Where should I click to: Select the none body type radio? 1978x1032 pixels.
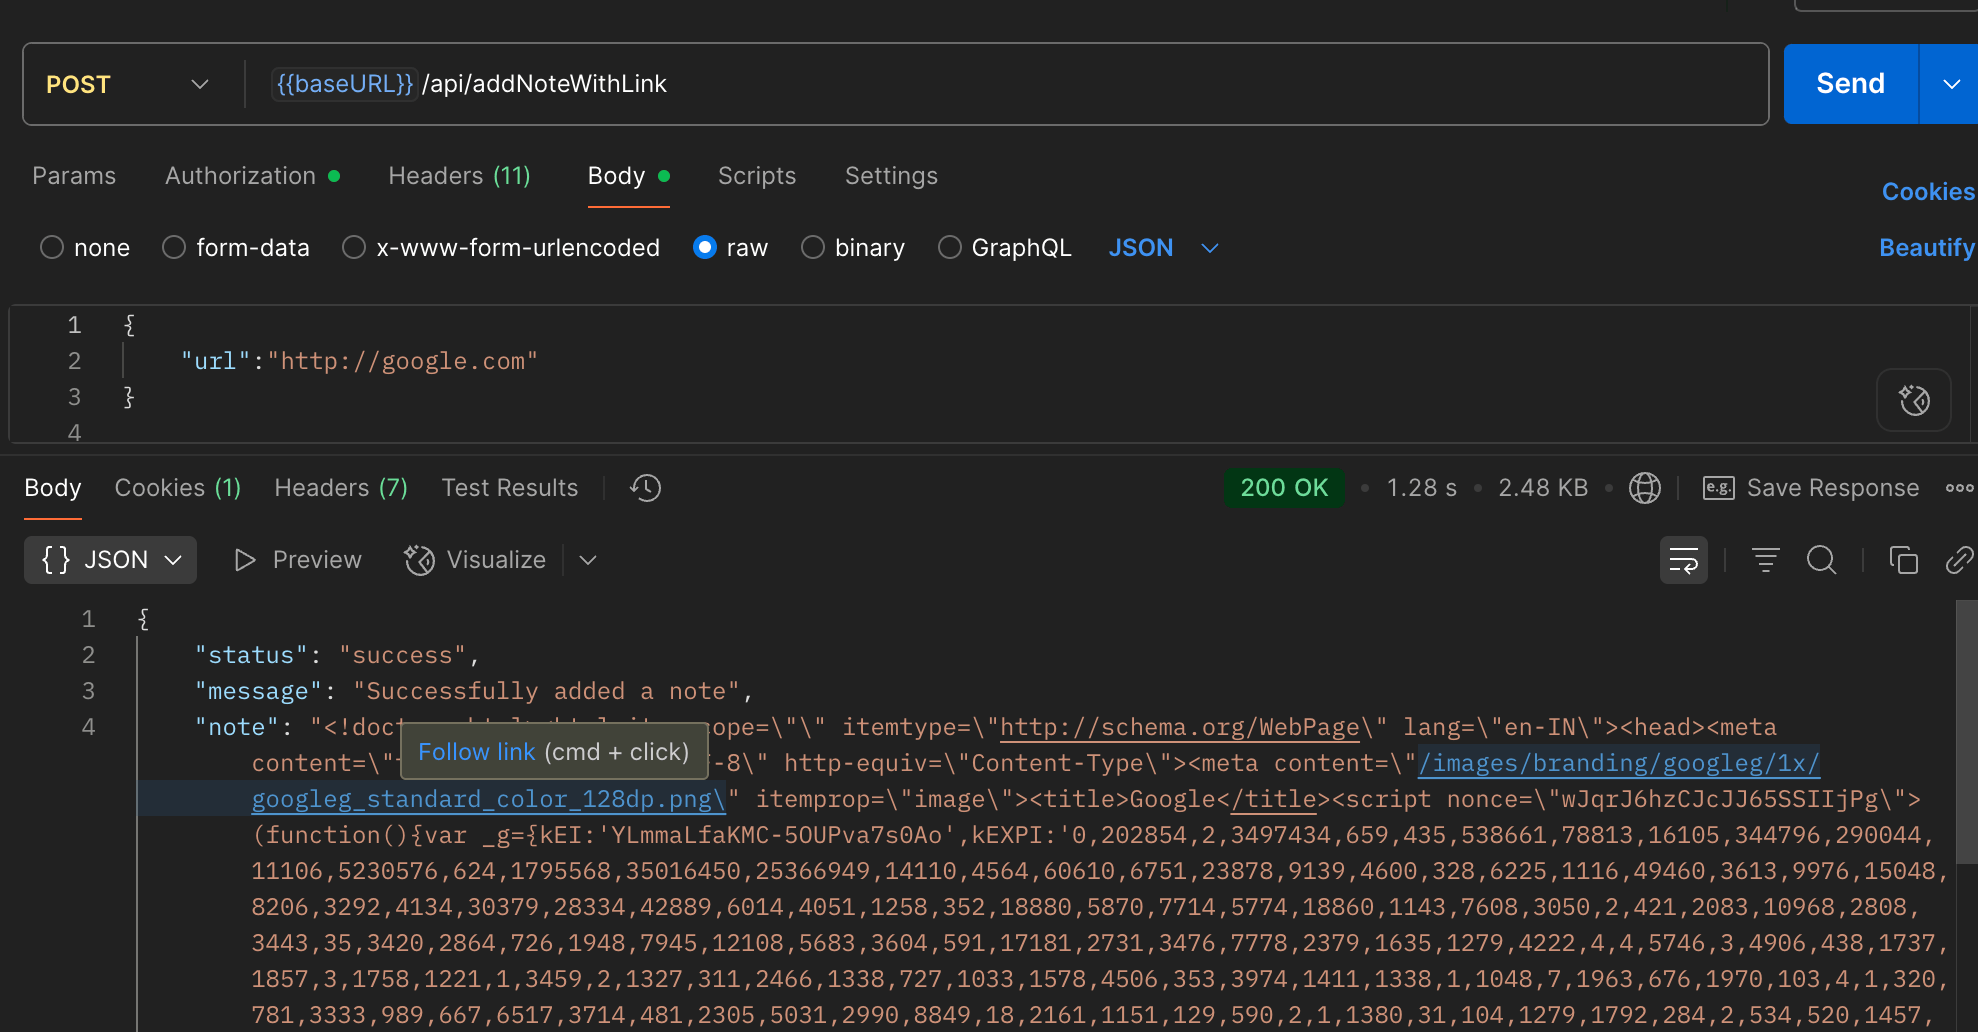pyautogui.click(x=52, y=247)
